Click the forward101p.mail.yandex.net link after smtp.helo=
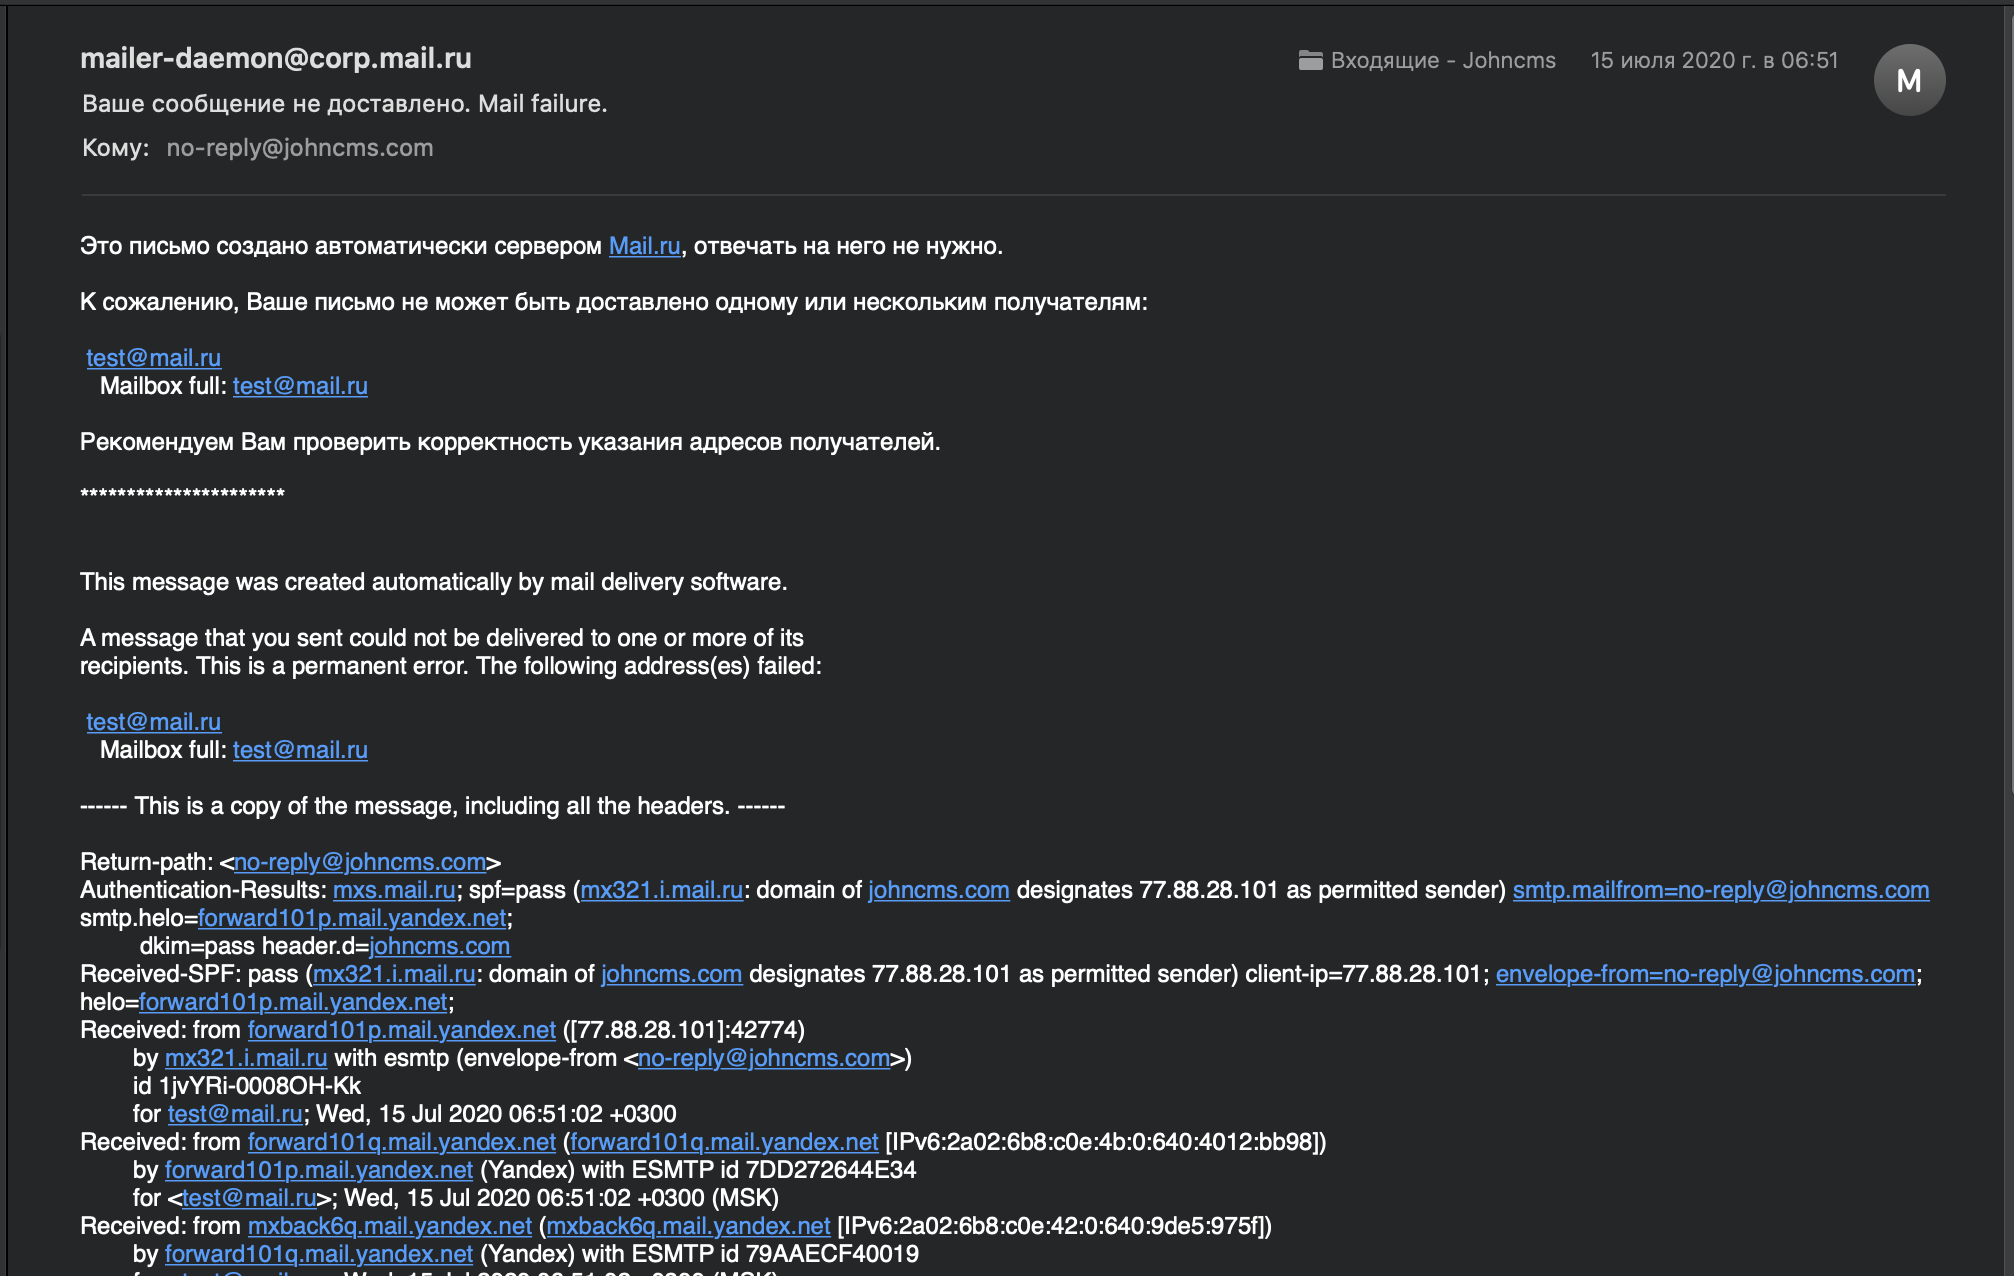Screen dimensions: 2014x1276 352,918
